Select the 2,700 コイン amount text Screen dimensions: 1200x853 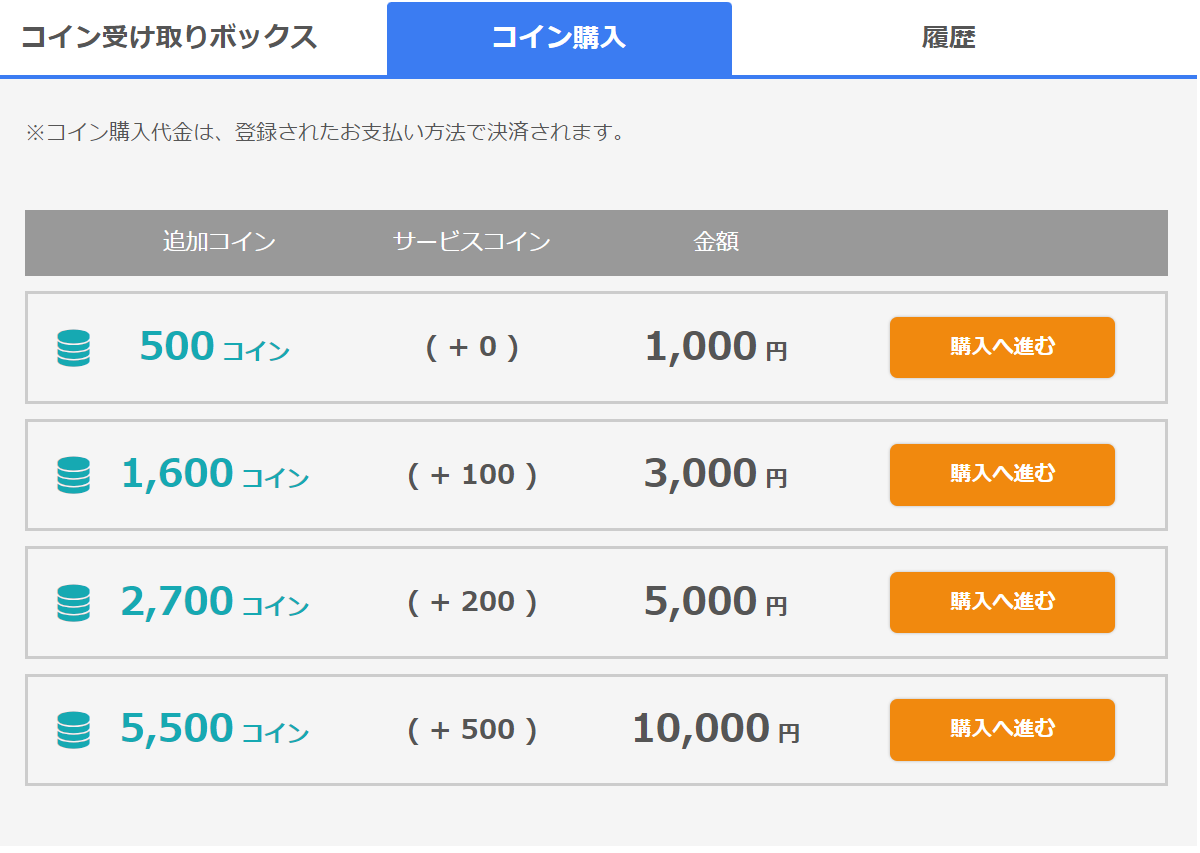click(214, 601)
